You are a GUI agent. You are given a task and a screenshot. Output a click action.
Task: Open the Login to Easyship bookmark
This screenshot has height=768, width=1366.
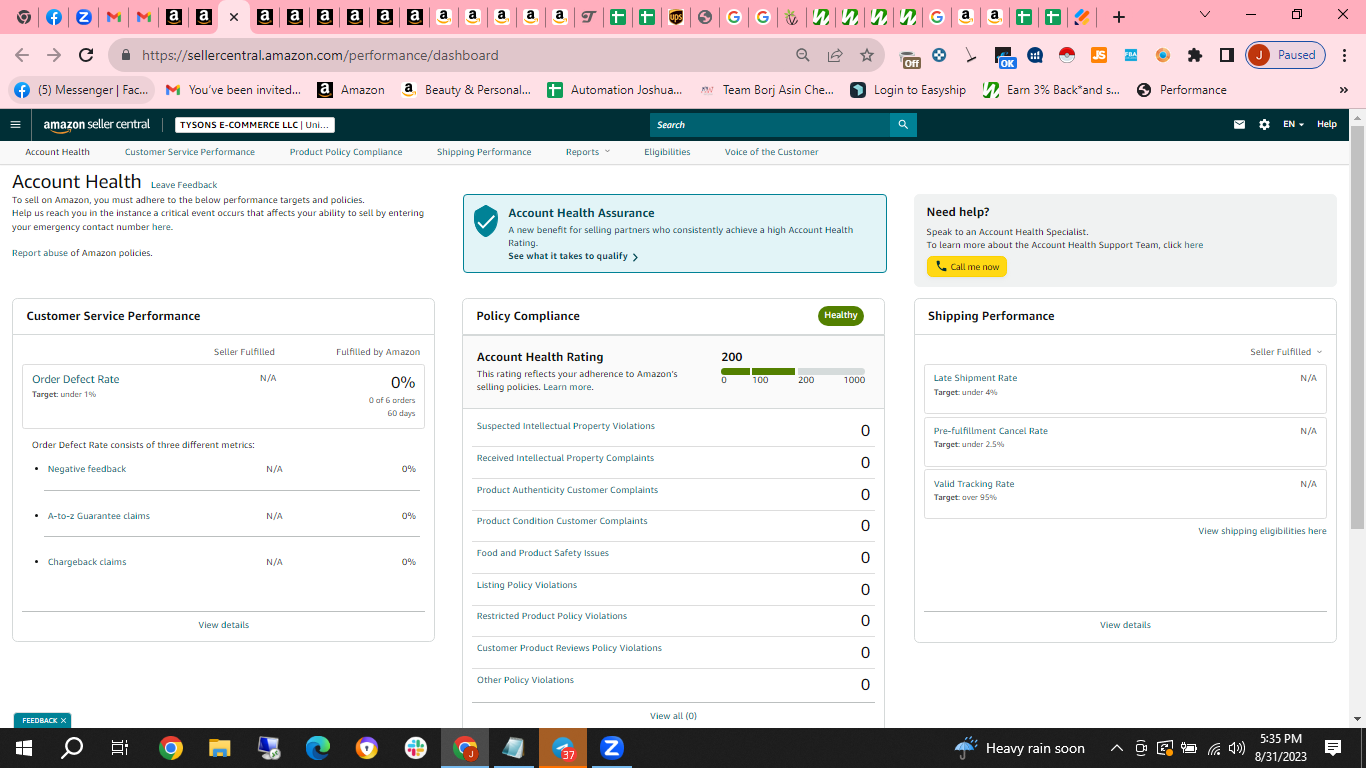tap(908, 90)
